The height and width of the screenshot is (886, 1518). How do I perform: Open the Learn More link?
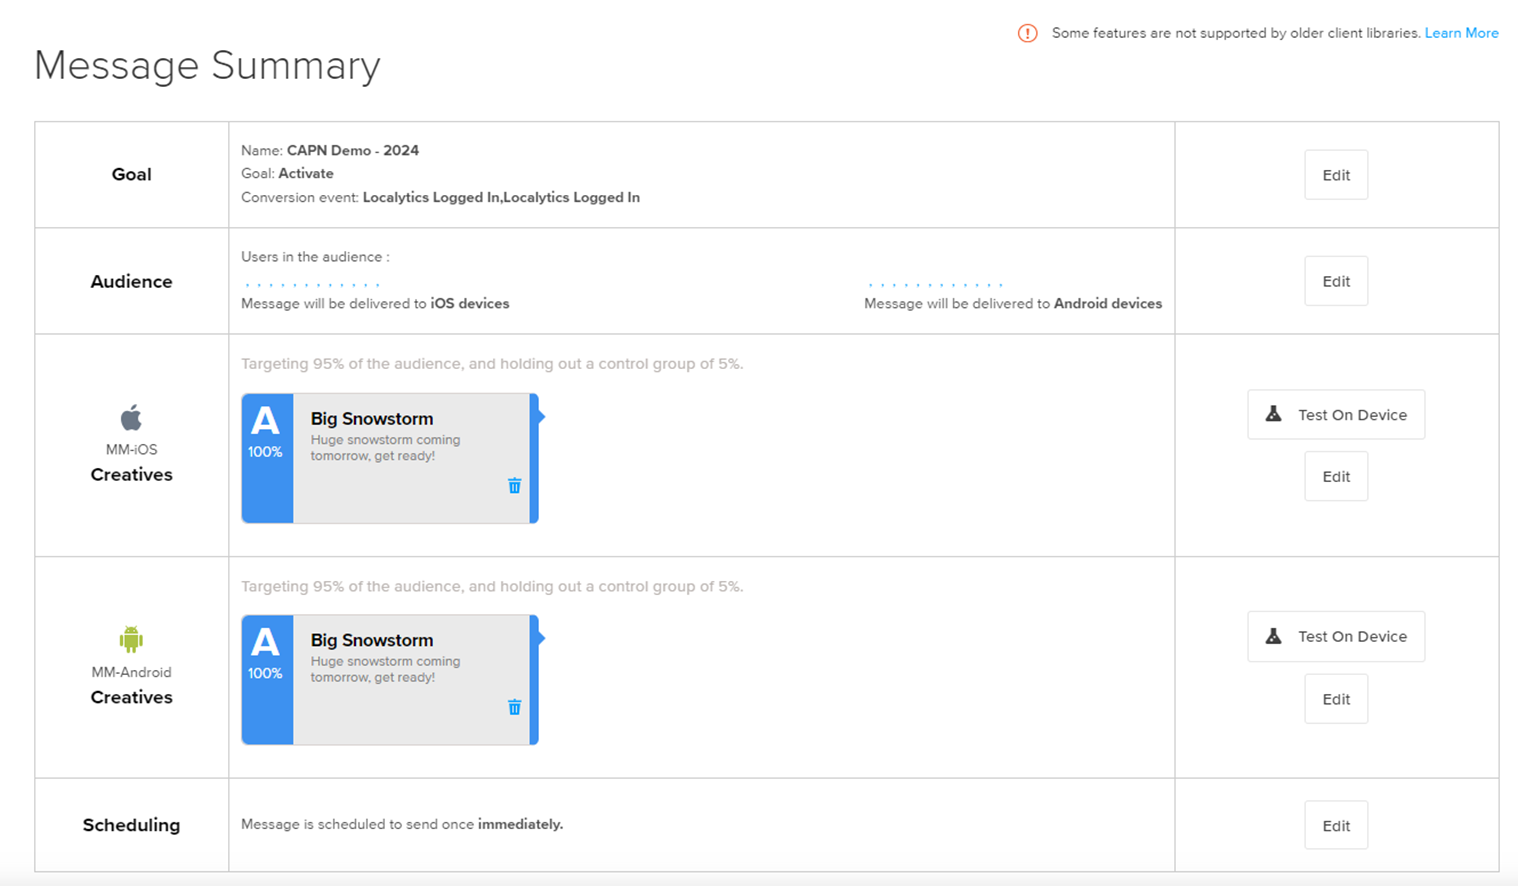[x=1461, y=33]
